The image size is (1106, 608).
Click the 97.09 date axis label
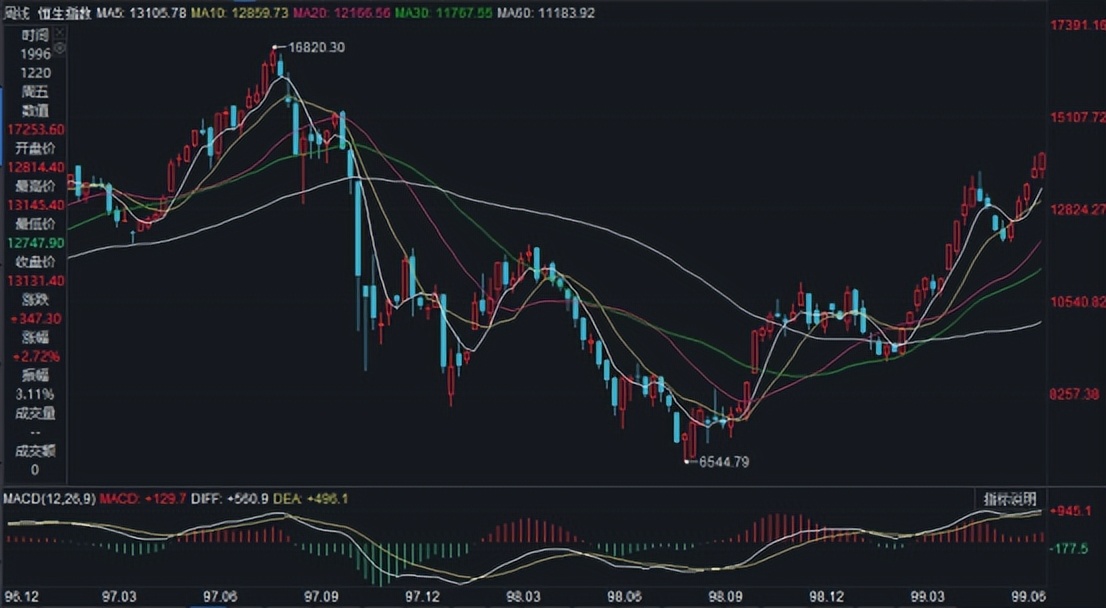tap(321, 597)
